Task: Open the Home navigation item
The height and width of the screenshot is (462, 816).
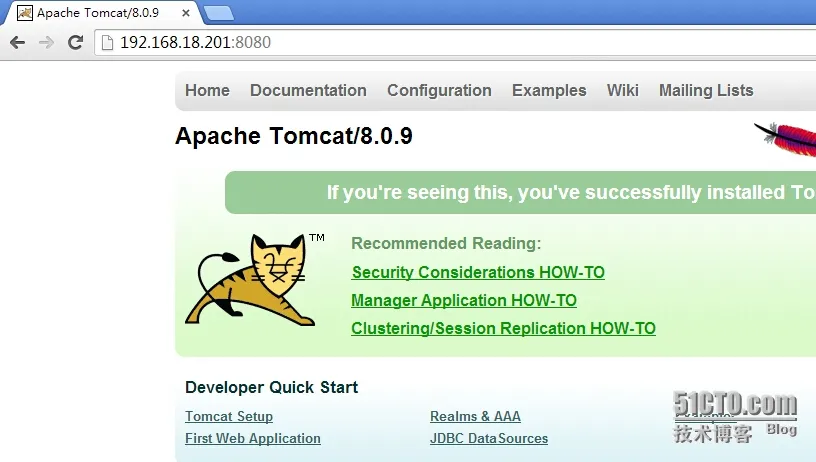Action: coord(207,91)
